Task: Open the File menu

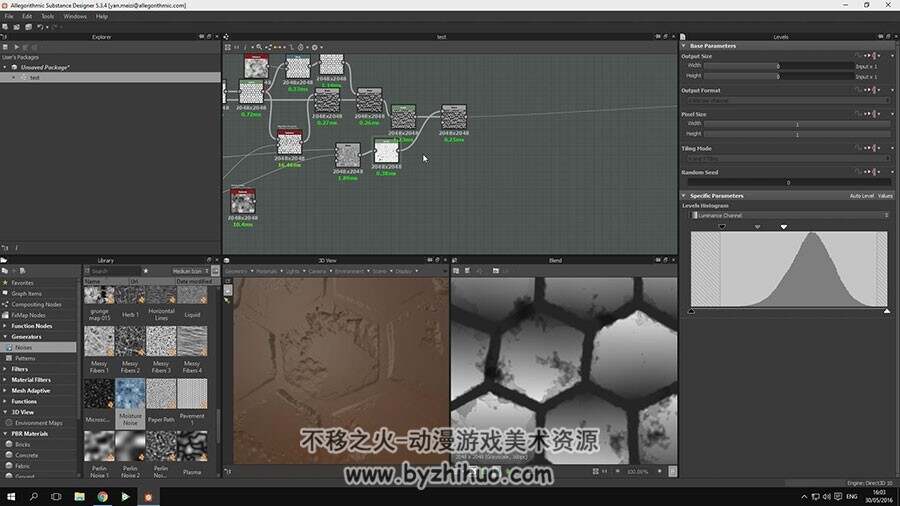Action: pos(9,17)
